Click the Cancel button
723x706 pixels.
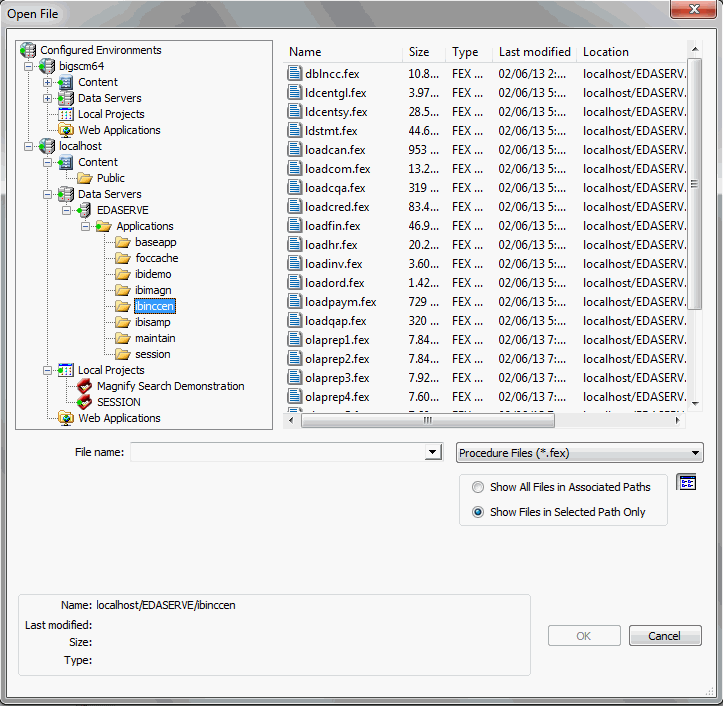(665, 636)
